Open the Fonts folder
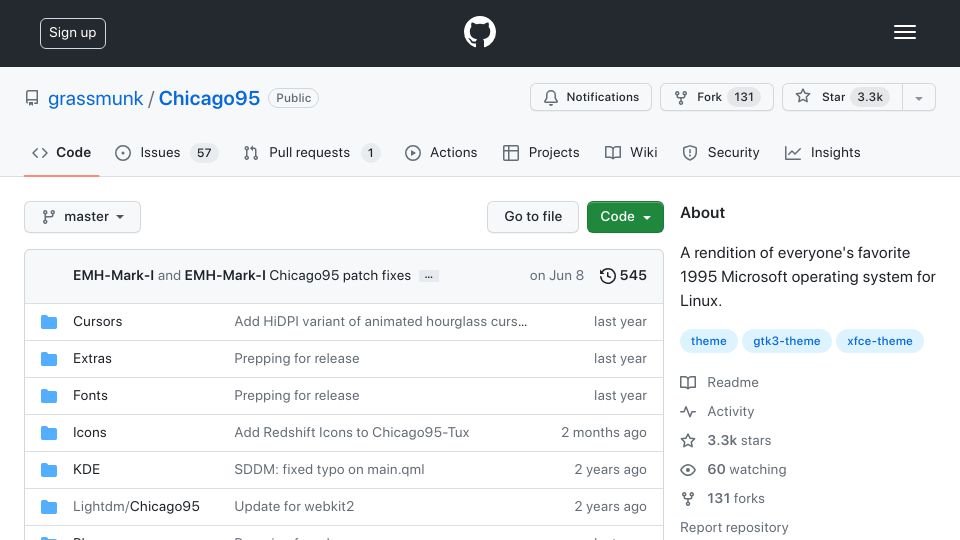This screenshot has width=960, height=540. click(x=90, y=396)
